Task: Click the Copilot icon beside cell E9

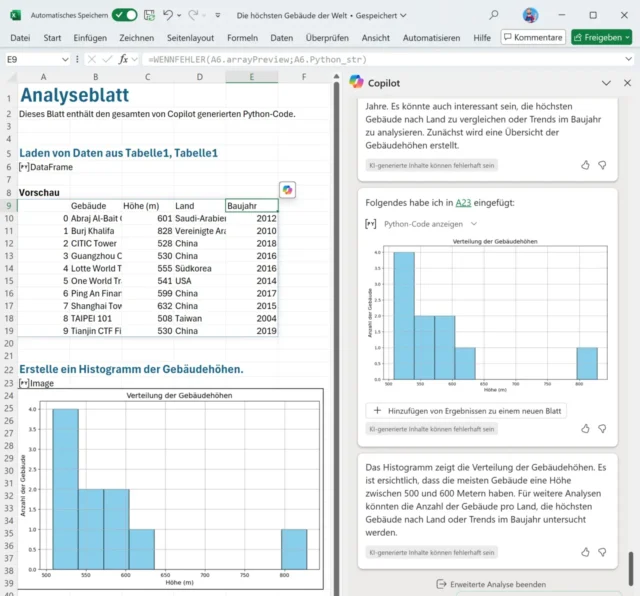Action: pyautogui.click(x=287, y=190)
